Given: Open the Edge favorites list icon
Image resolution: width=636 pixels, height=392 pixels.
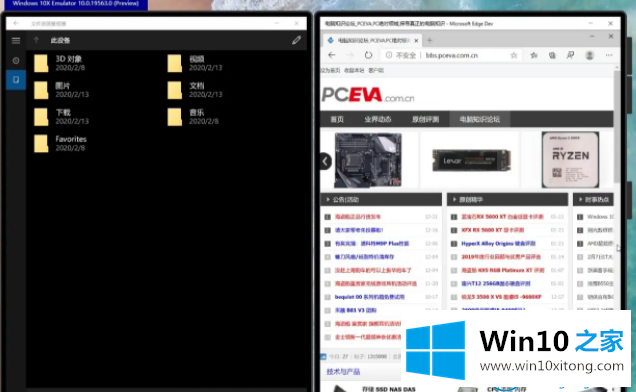Looking at the screenshot, I should [x=534, y=55].
